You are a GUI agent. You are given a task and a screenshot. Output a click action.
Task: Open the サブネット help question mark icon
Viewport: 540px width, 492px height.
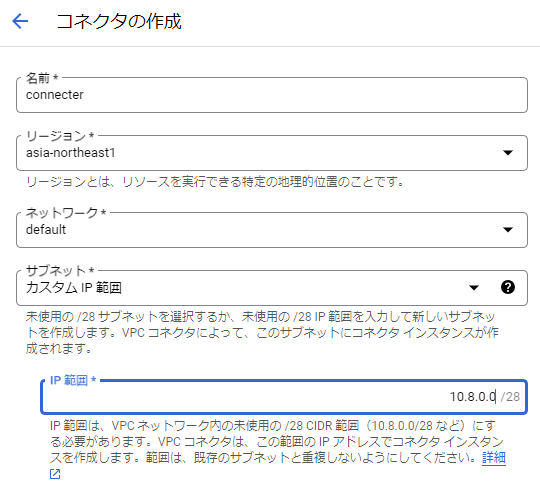508,287
